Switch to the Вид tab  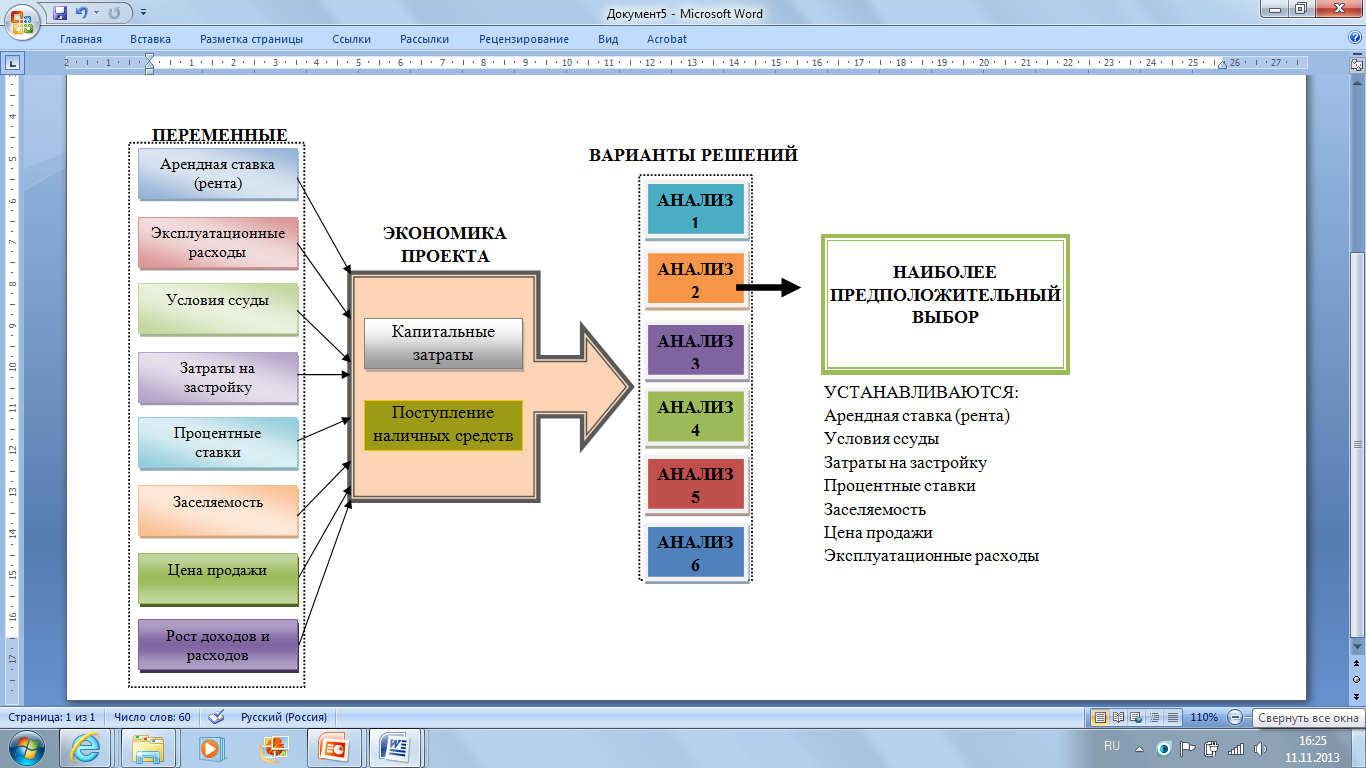tap(608, 39)
